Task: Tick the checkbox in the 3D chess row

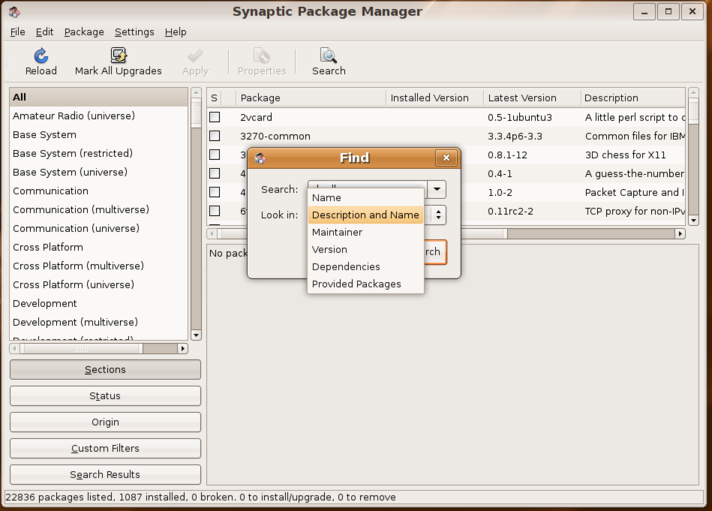Action: [x=214, y=154]
